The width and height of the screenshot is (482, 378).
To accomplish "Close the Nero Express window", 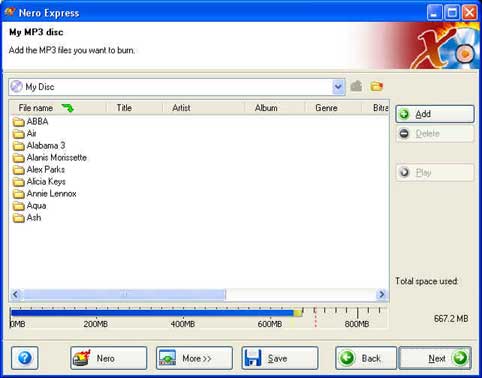I will 470,13.
